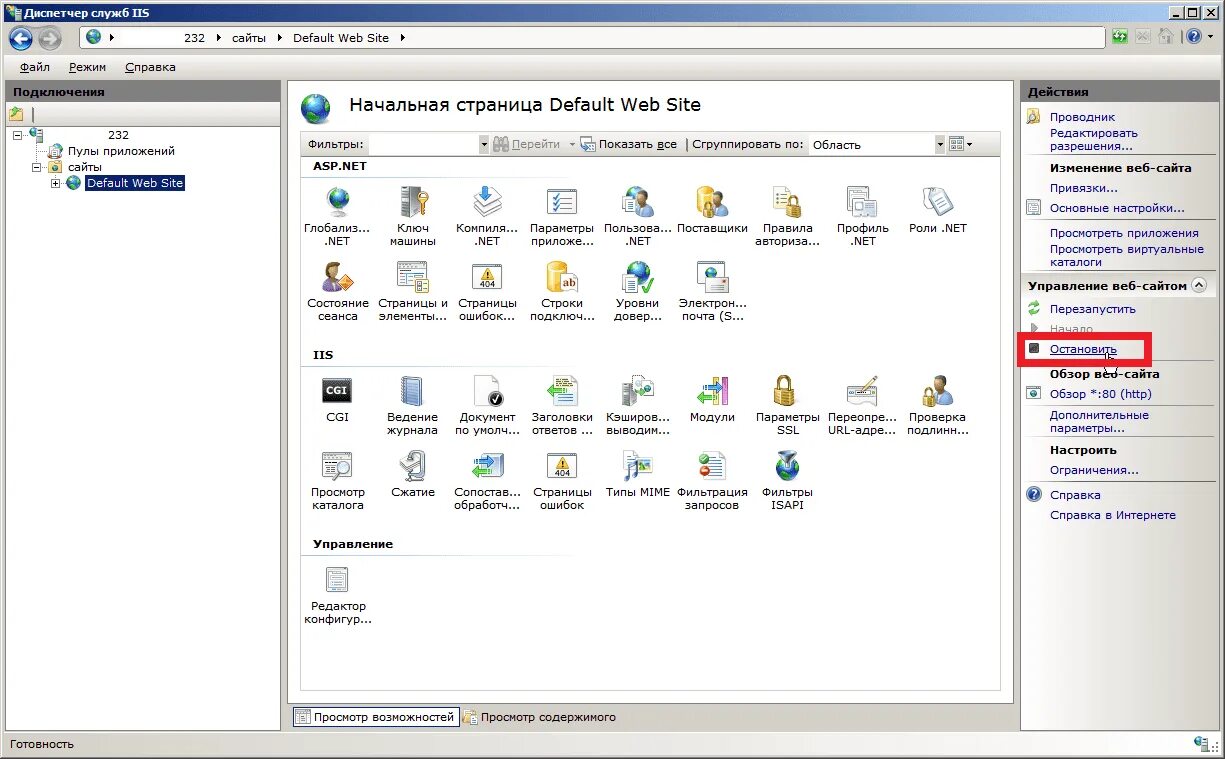Open Основные настройки... link
The width and height of the screenshot is (1225, 759).
pyautogui.click(x=1116, y=208)
